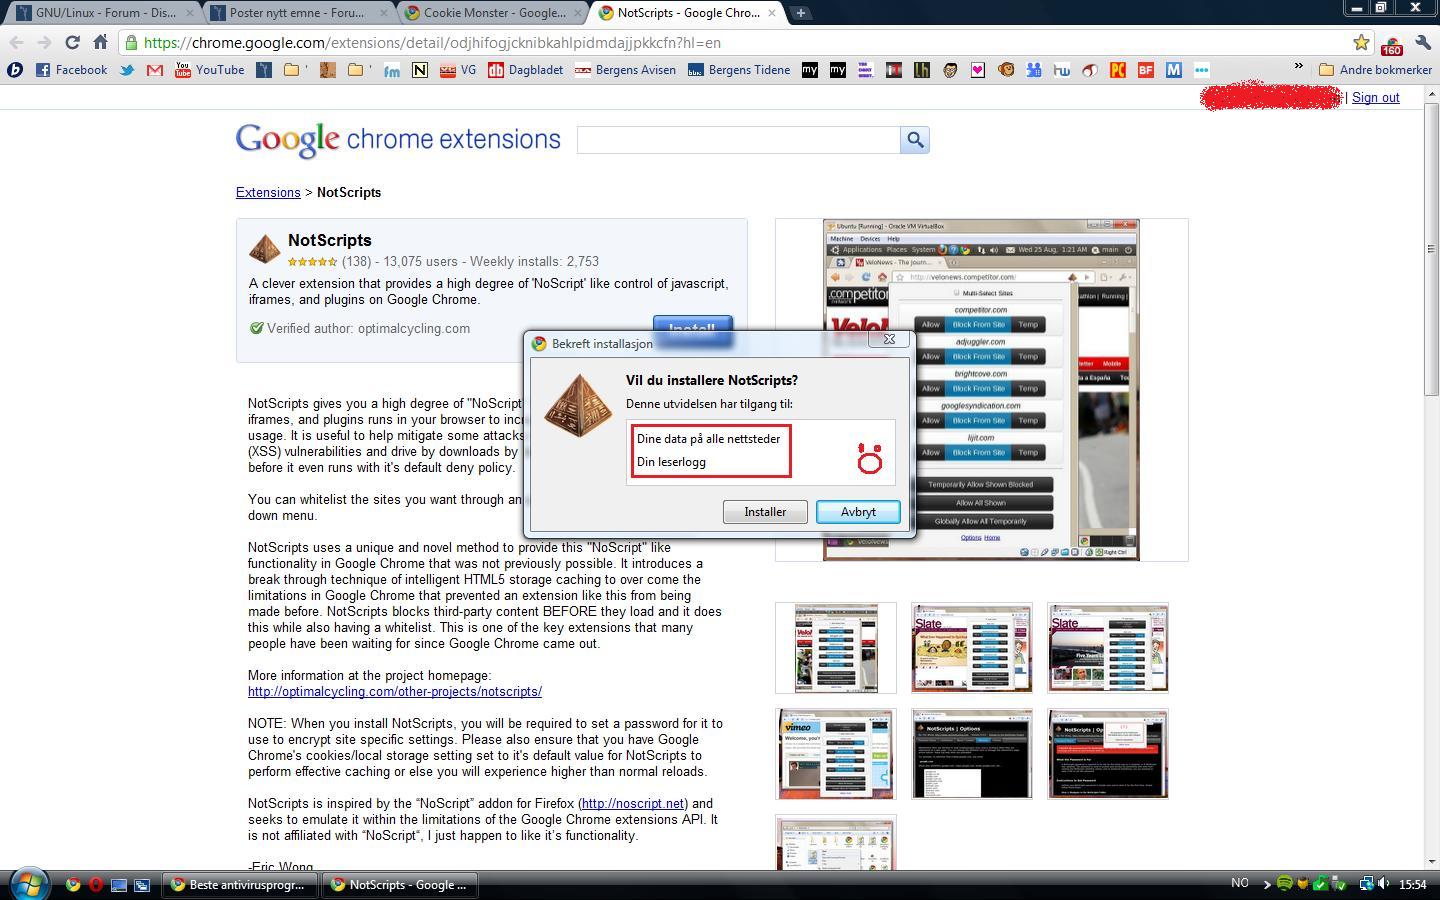Open the Gmail bookmark icon
The image size is (1440, 900).
pos(155,70)
